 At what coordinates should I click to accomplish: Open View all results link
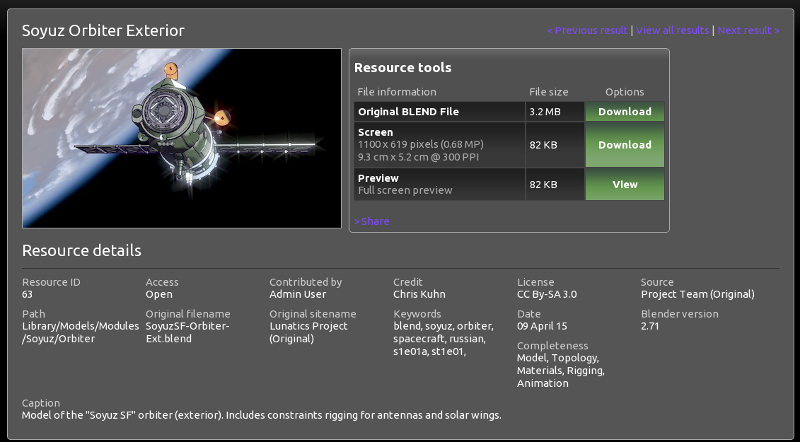[672, 30]
